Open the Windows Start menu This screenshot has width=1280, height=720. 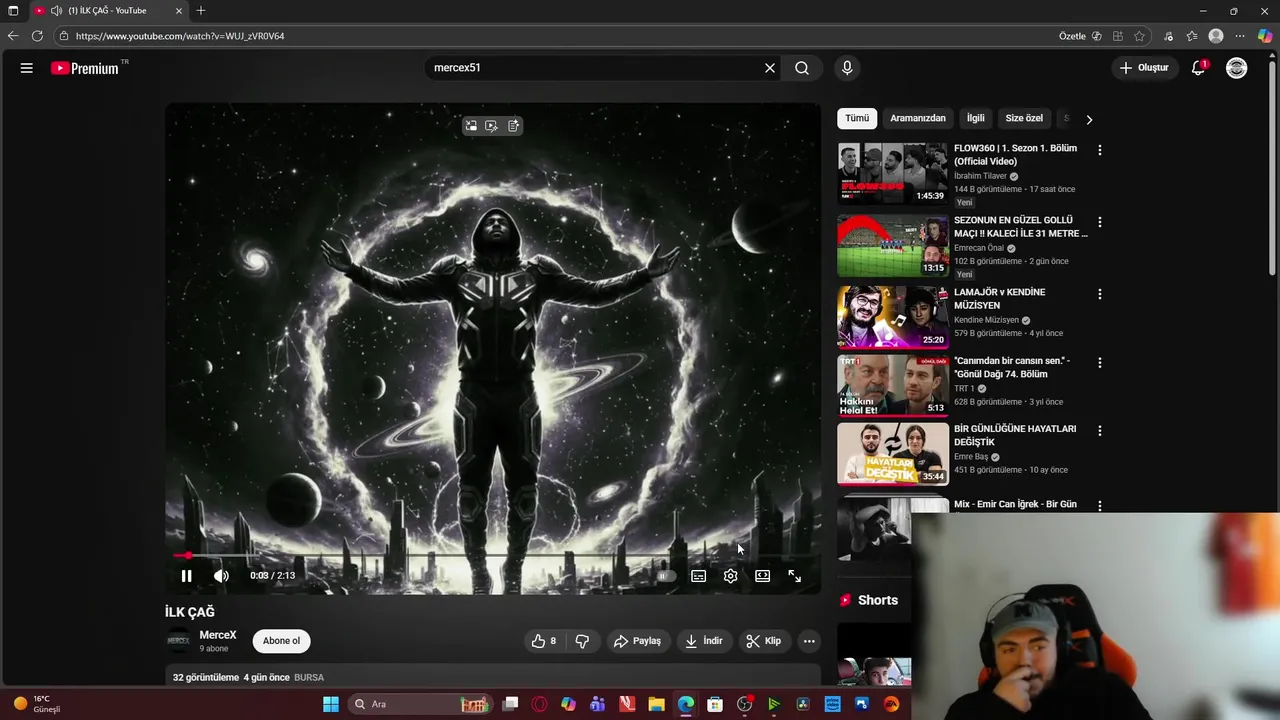(331, 704)
